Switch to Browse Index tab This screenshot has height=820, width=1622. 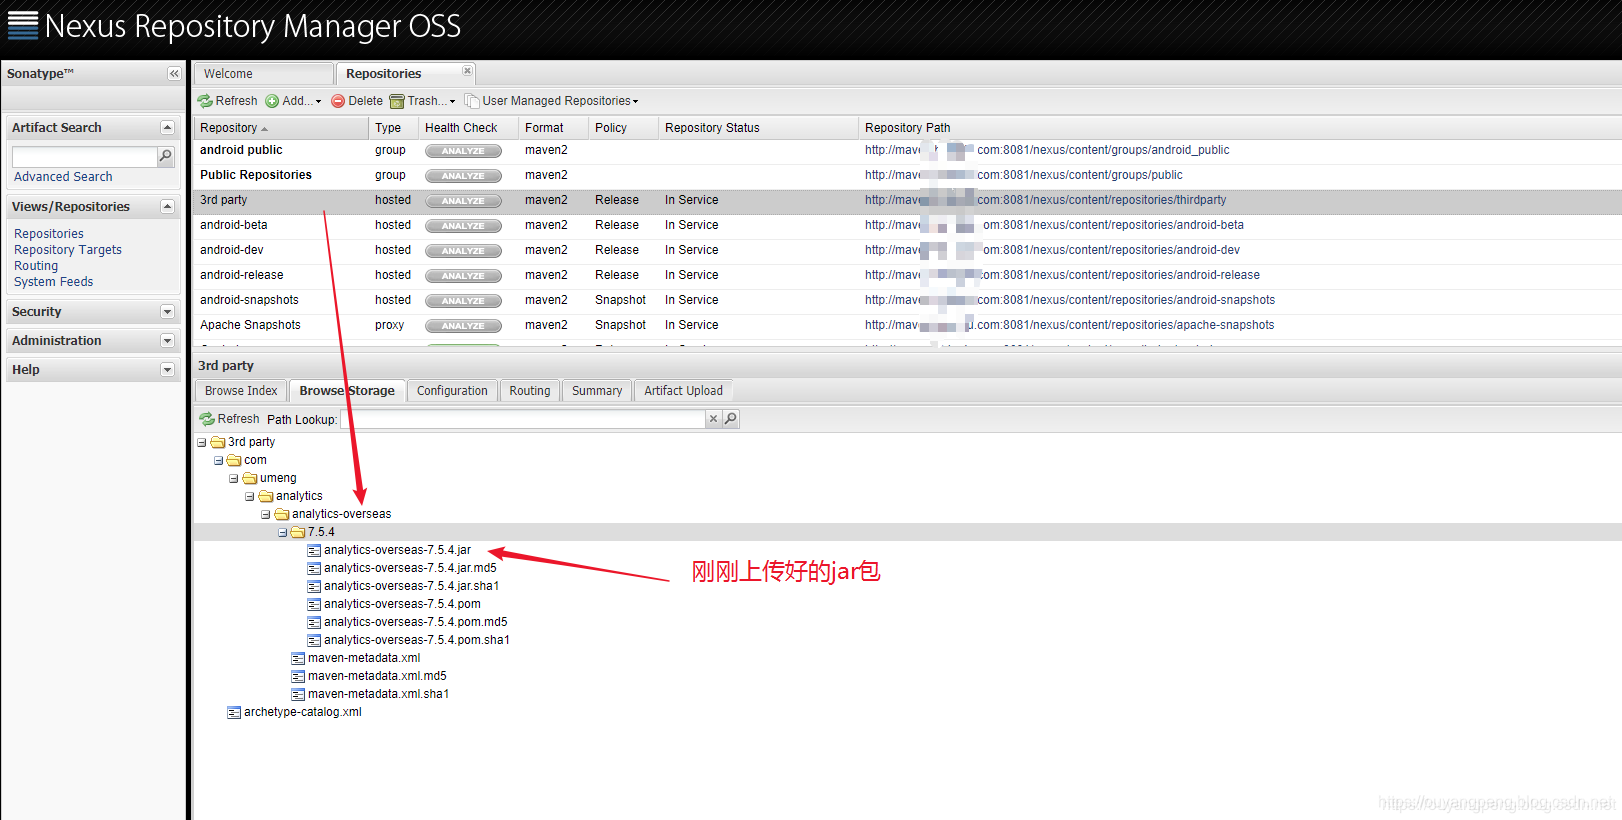pos(241,391)
